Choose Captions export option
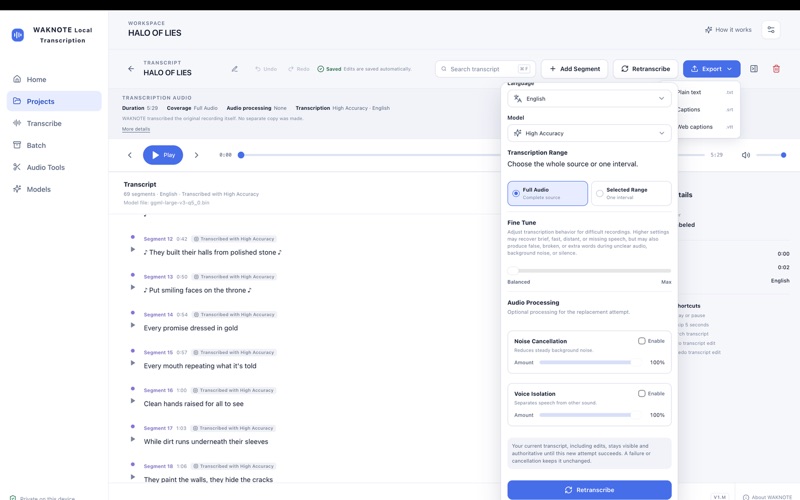 click(x=707, y=110)
